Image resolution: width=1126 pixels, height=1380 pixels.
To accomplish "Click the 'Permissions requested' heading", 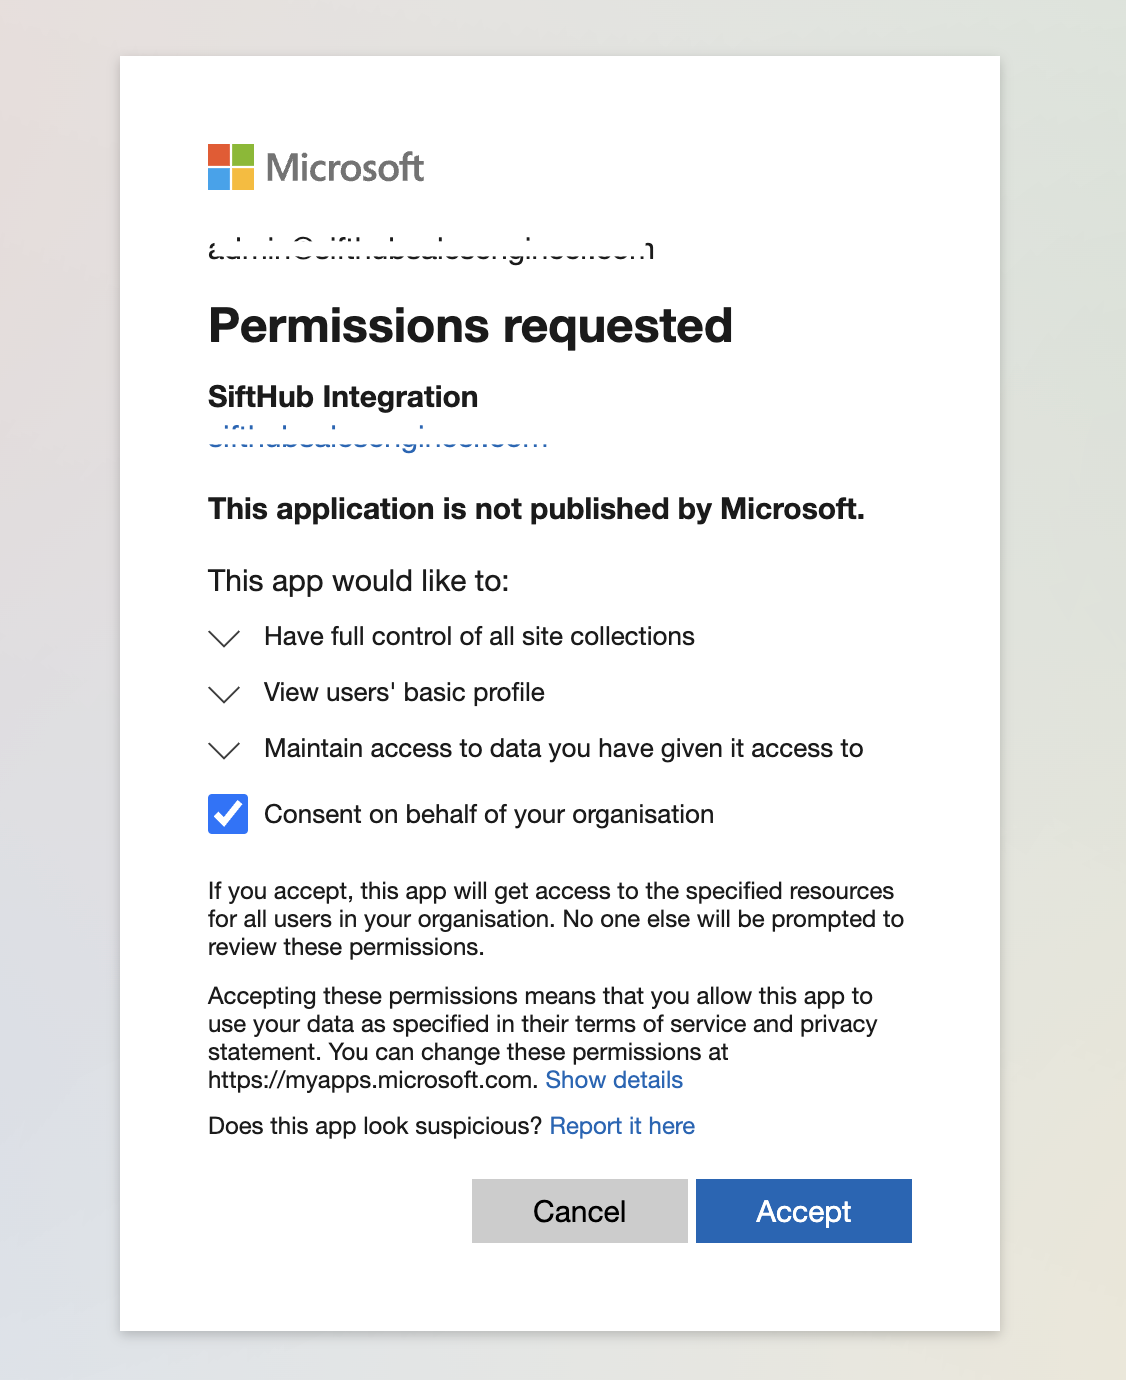I will coord(470,326).
